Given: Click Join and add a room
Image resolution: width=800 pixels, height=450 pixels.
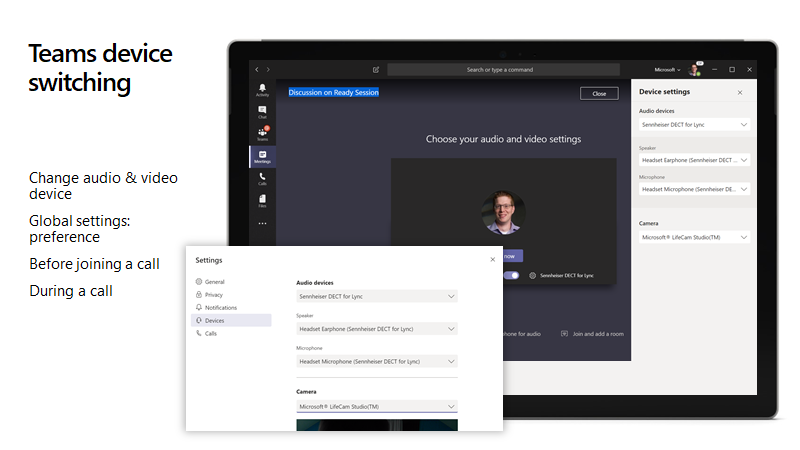Looking at the screenshot, I should tap(597, 334).
